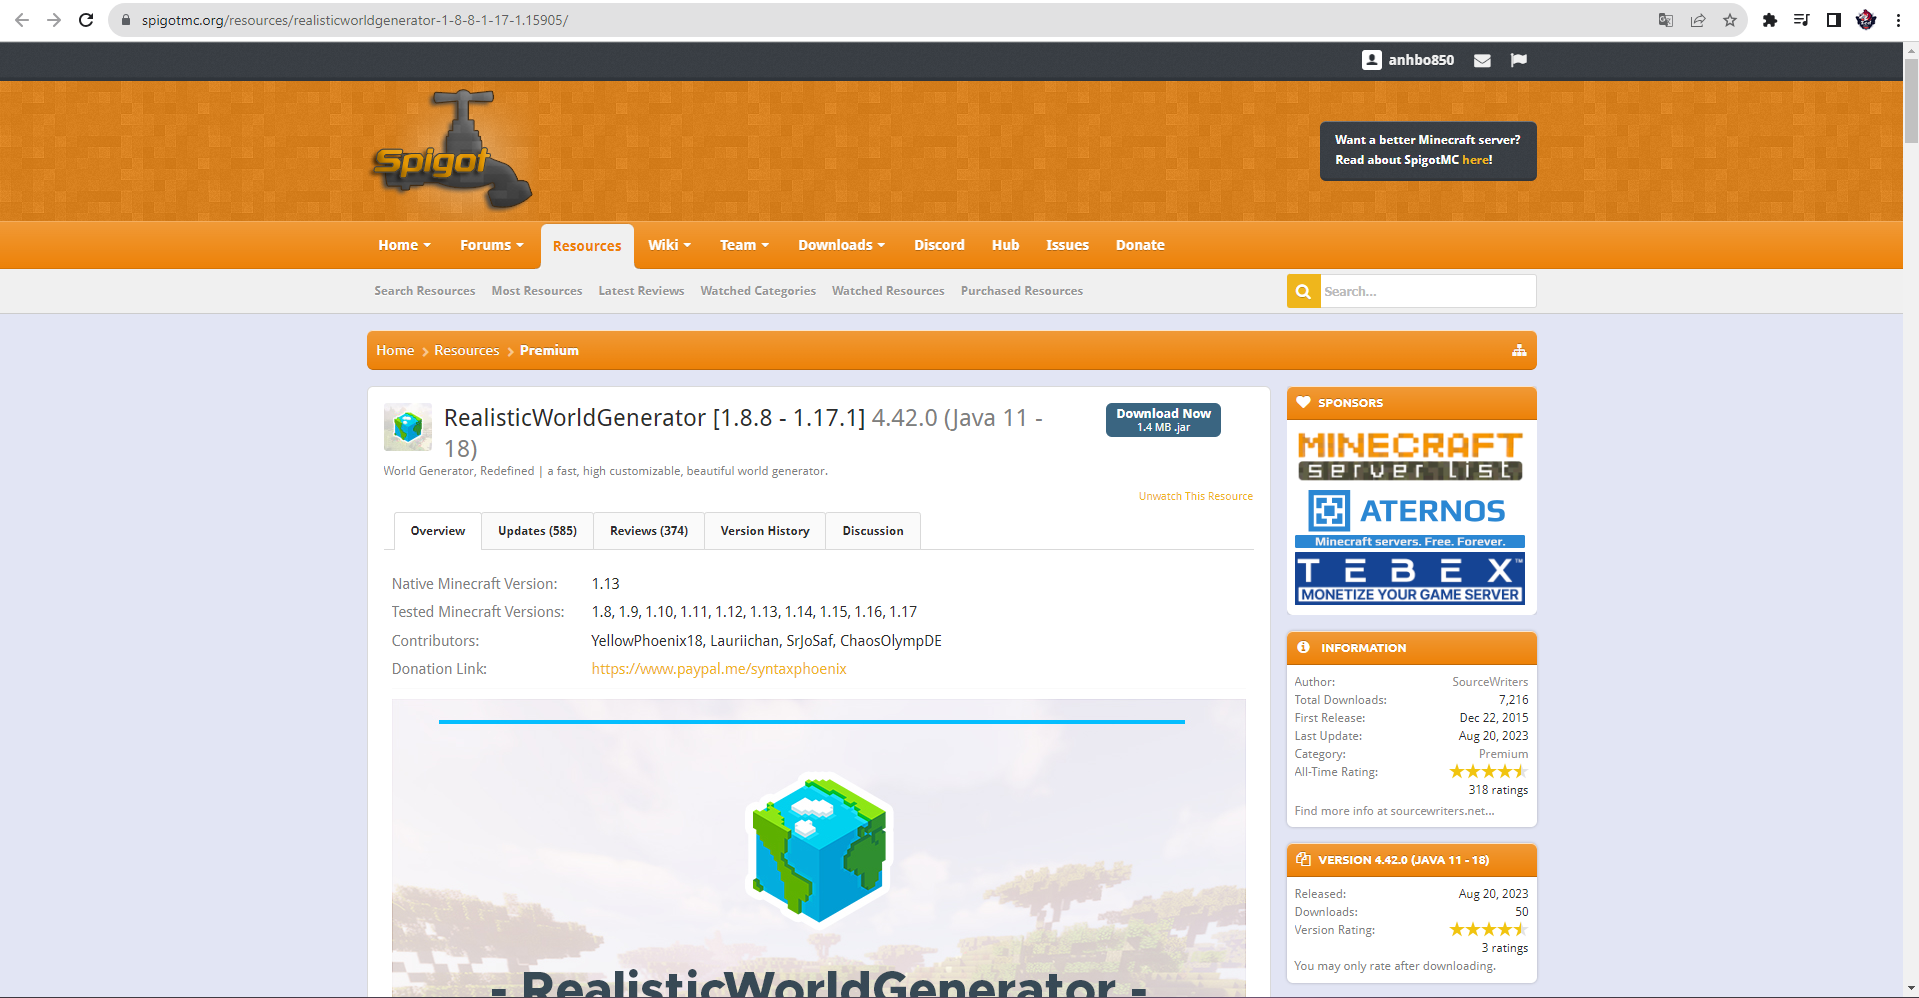Open Minecraft Server List sponsor banner
Viewport: 1919px width, 998px height.
[1410, 456]
